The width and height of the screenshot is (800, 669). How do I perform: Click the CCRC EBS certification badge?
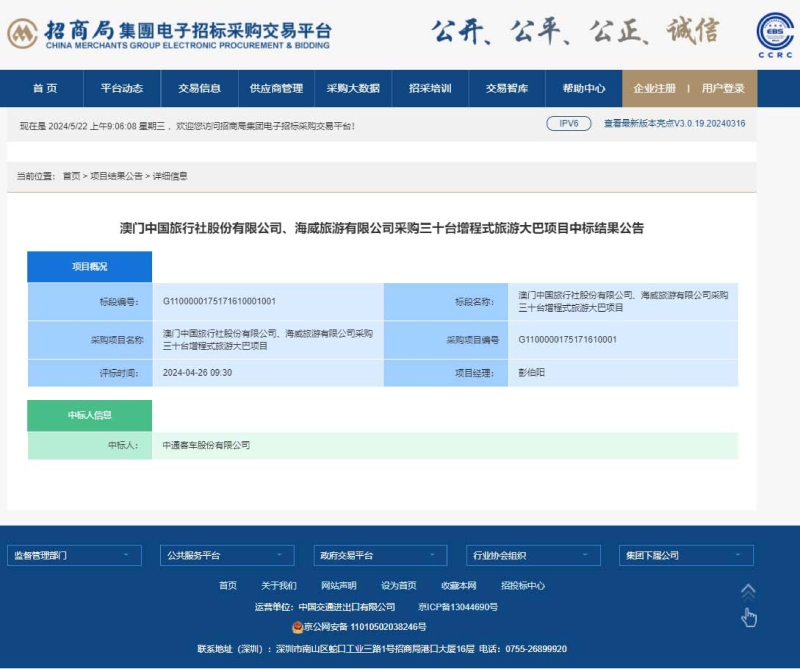(775, 35)
